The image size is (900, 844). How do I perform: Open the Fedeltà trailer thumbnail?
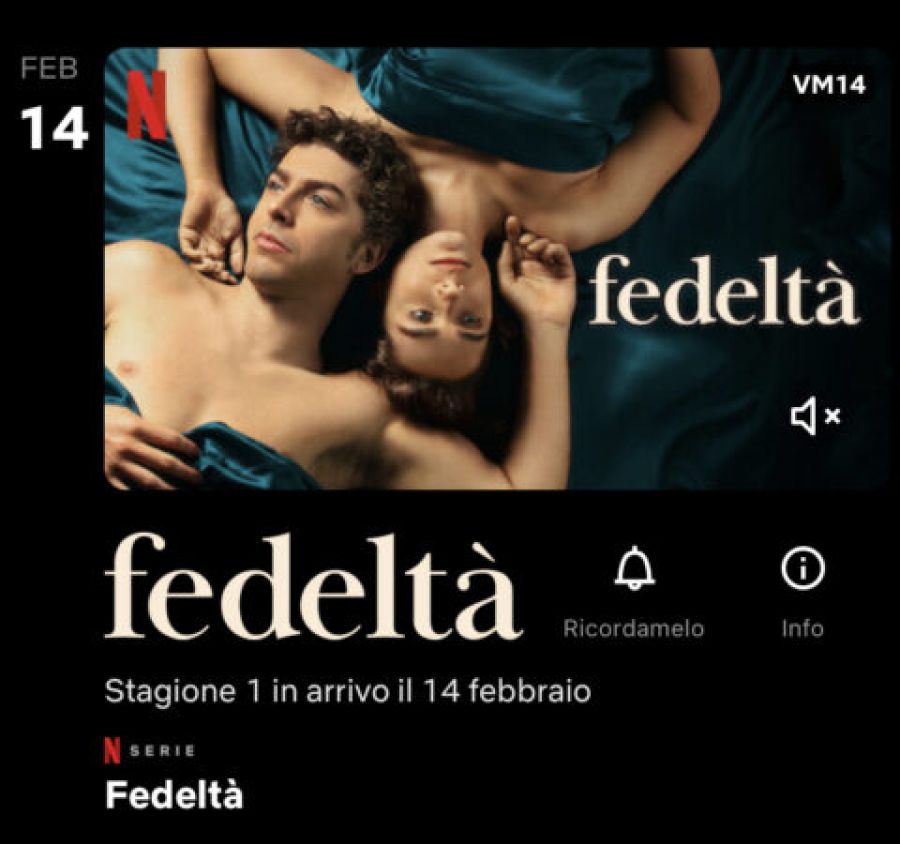pos(496,268)
